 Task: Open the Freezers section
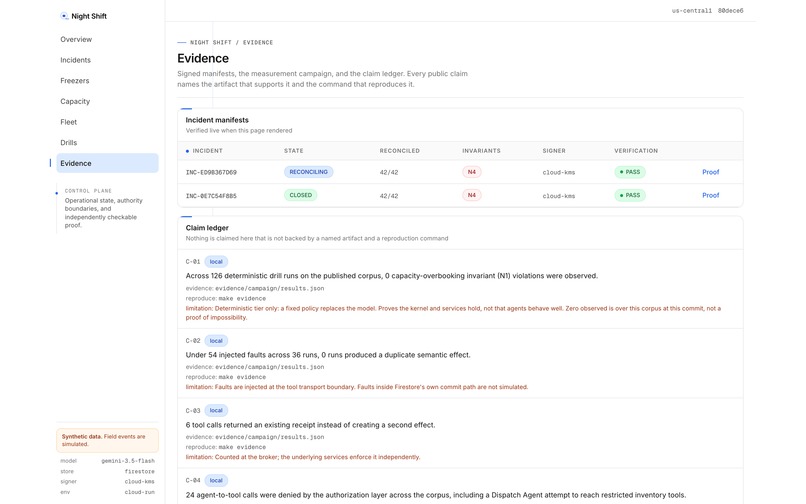[75, 81]
